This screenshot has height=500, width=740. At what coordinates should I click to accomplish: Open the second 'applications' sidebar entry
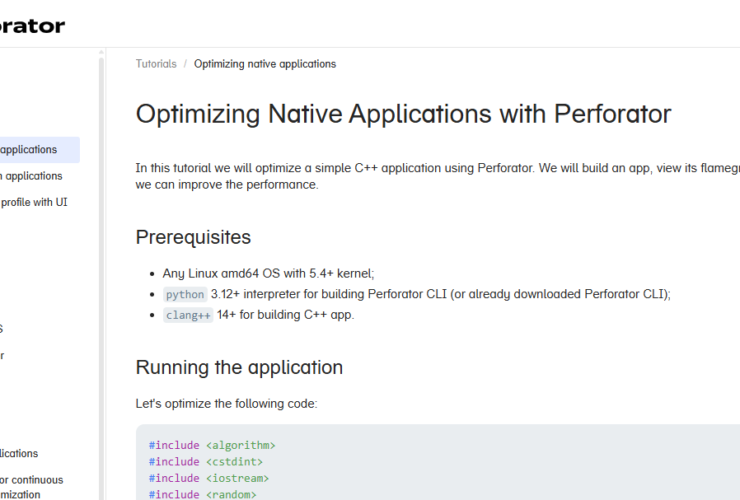click(x=32, y=176)
